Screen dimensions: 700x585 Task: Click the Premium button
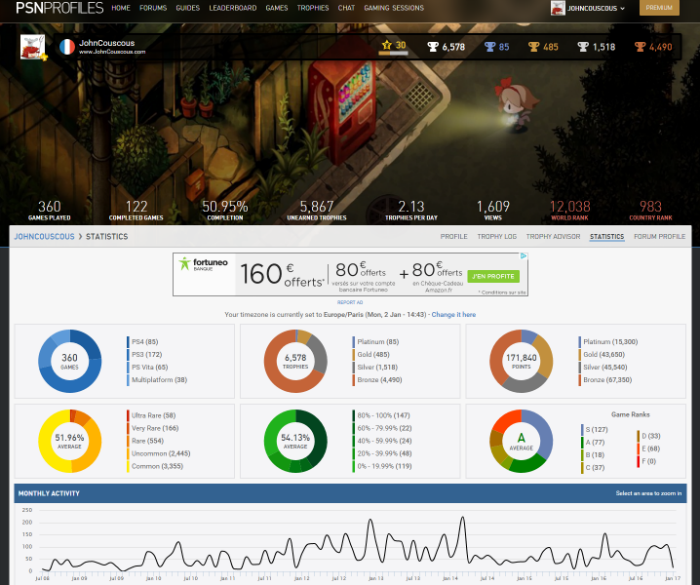point(659,8)
